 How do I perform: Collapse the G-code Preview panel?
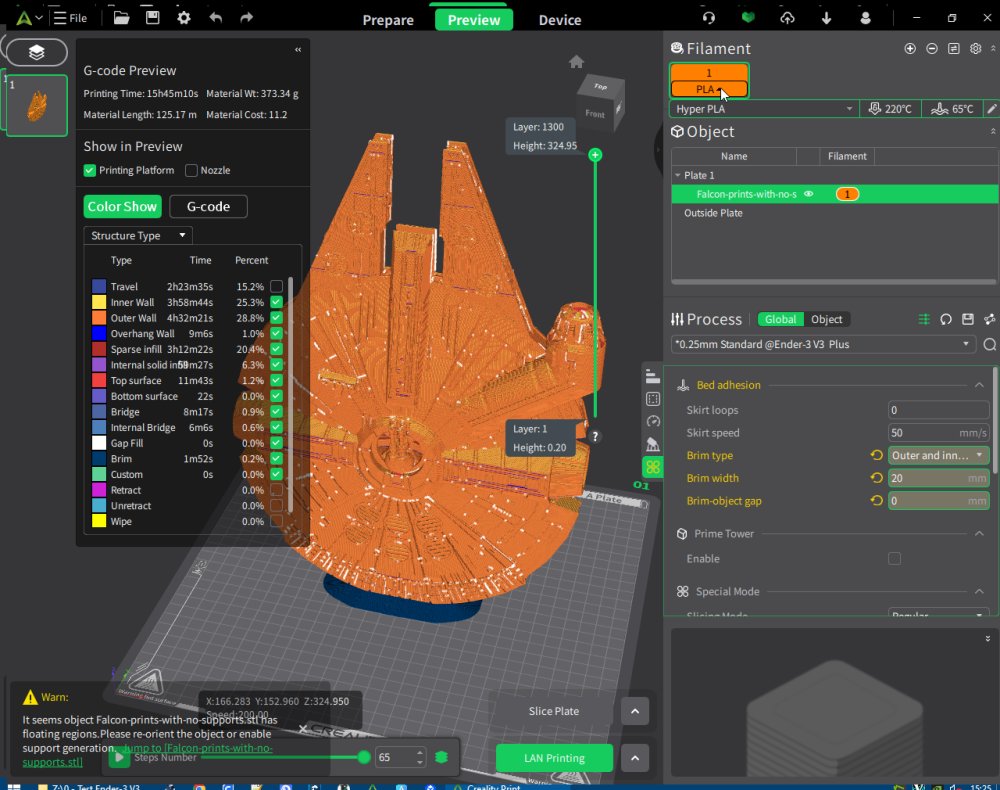pyautogui.click(x=298, y=50)
